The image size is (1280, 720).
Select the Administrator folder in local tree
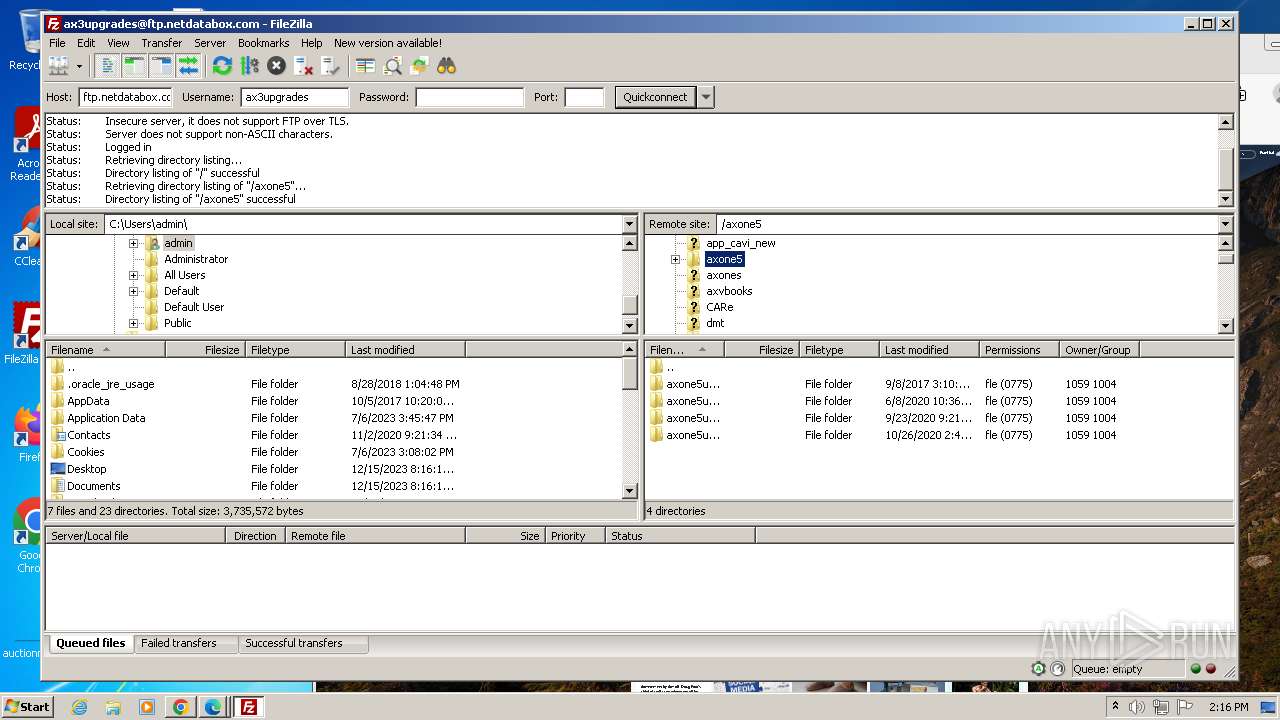(196, 259)
